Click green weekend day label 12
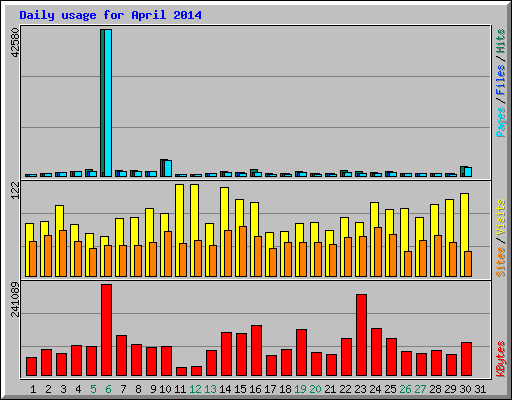512x400 pixels. click(x=195, y=389)
